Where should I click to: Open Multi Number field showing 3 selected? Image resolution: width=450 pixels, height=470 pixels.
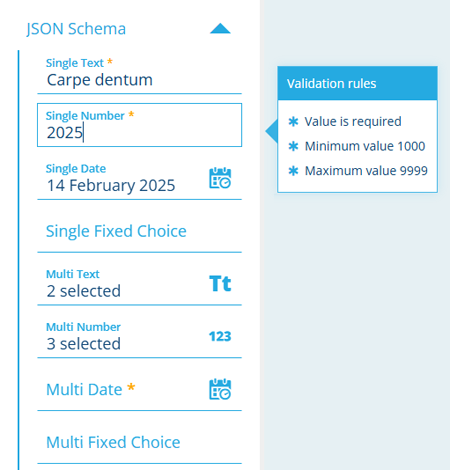tap(139, 336)
